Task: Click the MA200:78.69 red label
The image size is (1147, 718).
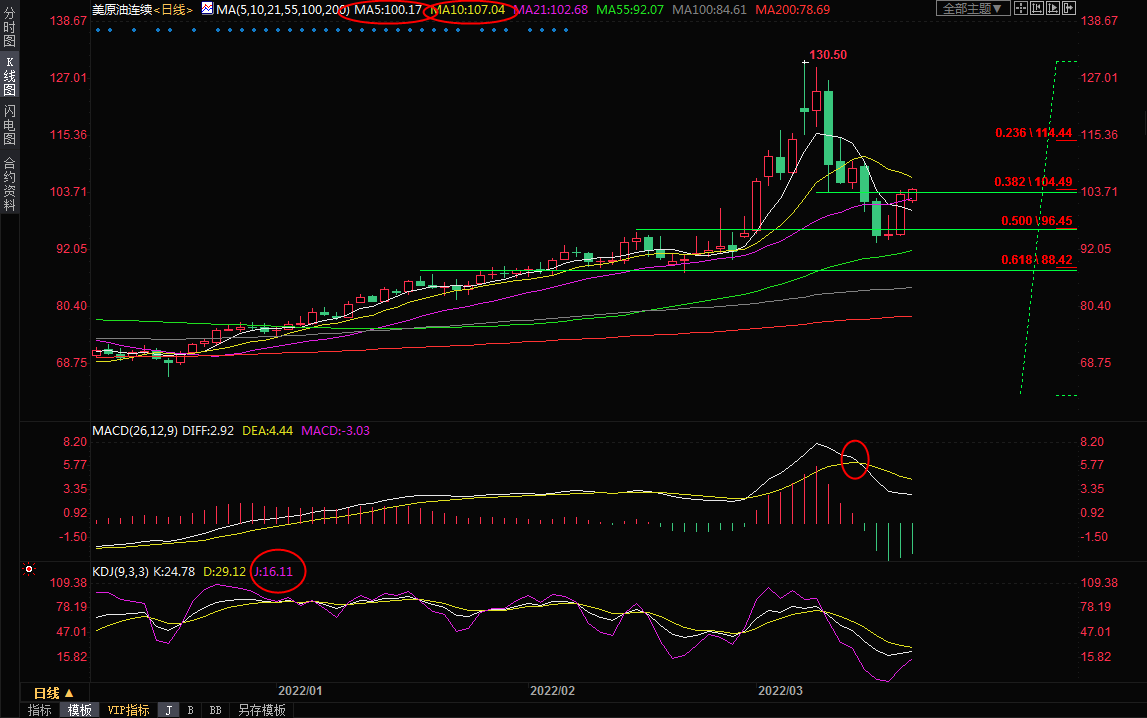Action: [792, 9]
